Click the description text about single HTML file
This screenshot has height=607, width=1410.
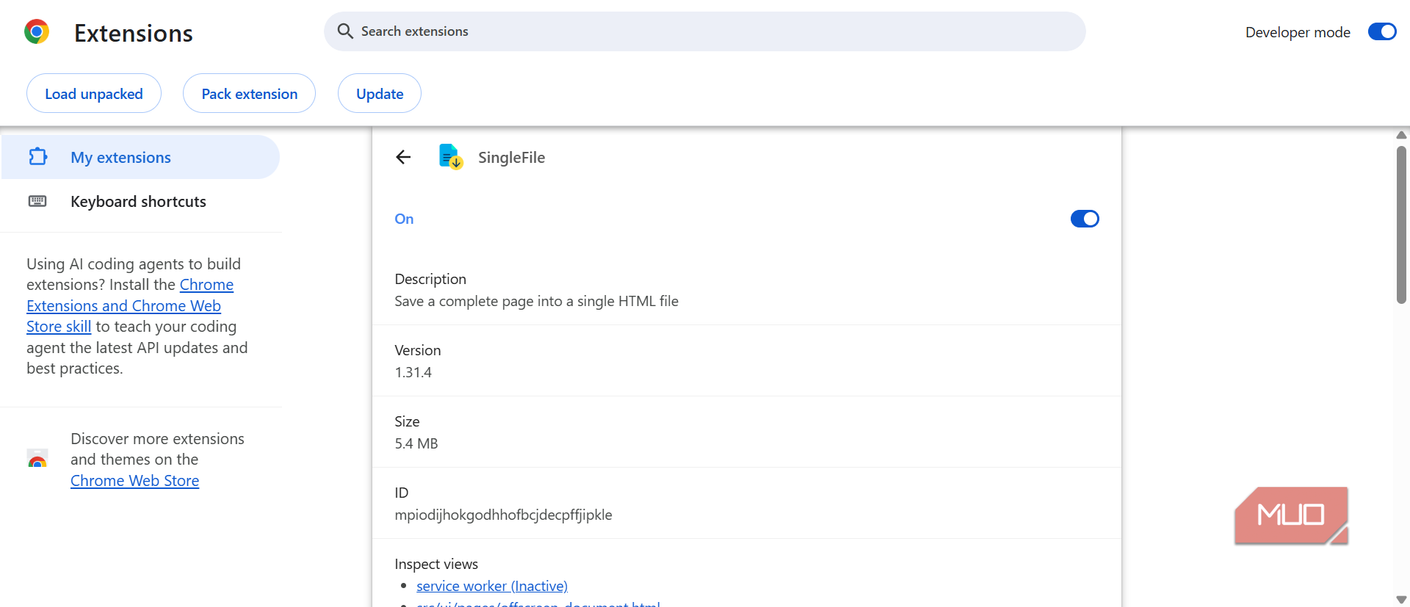(536, 301)
